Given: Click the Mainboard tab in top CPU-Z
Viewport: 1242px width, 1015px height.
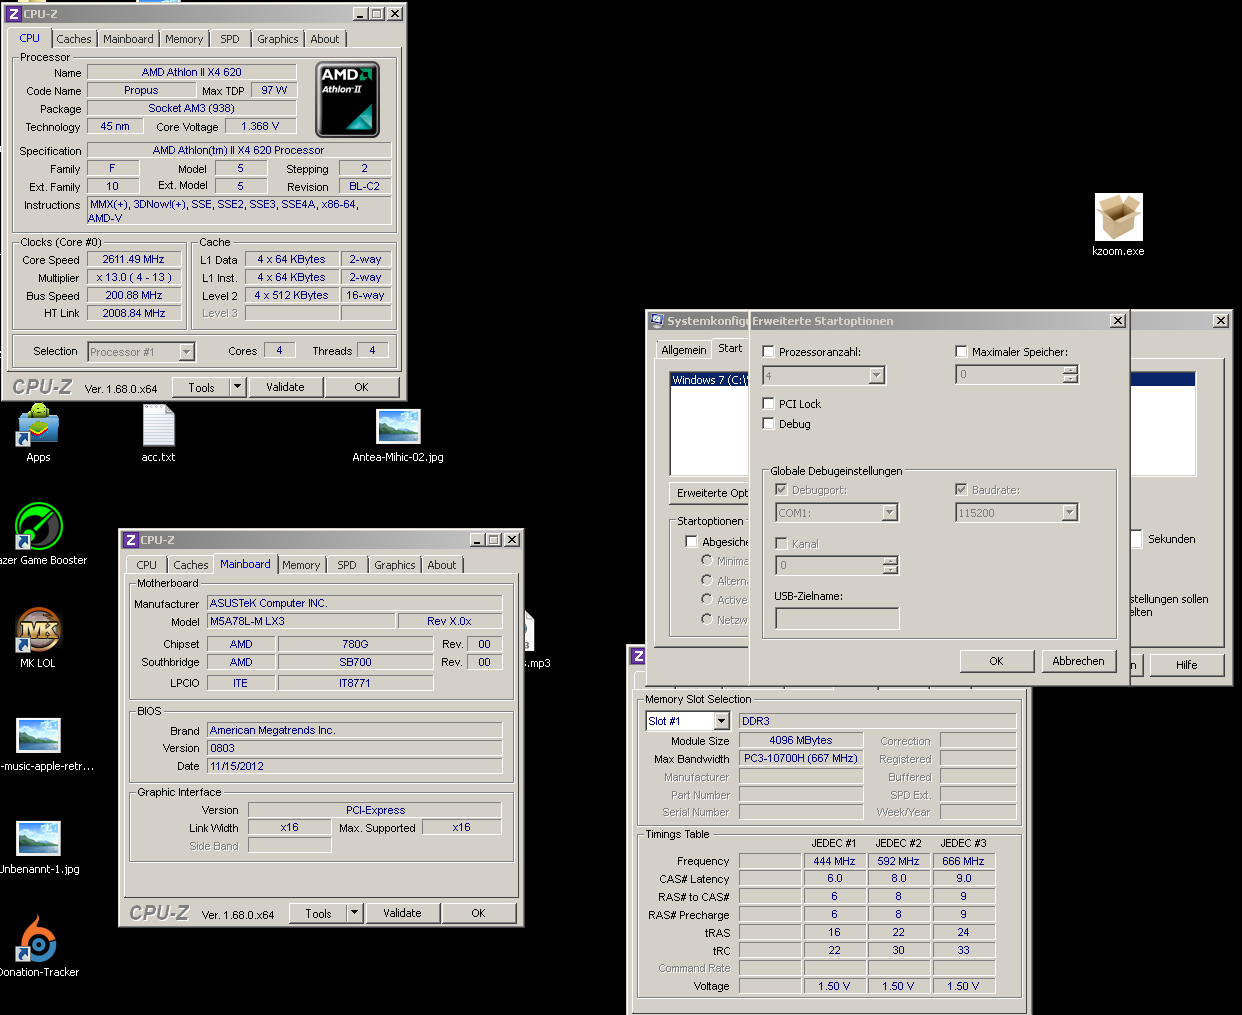Looking at the screenshot, I should click(128, 39).
